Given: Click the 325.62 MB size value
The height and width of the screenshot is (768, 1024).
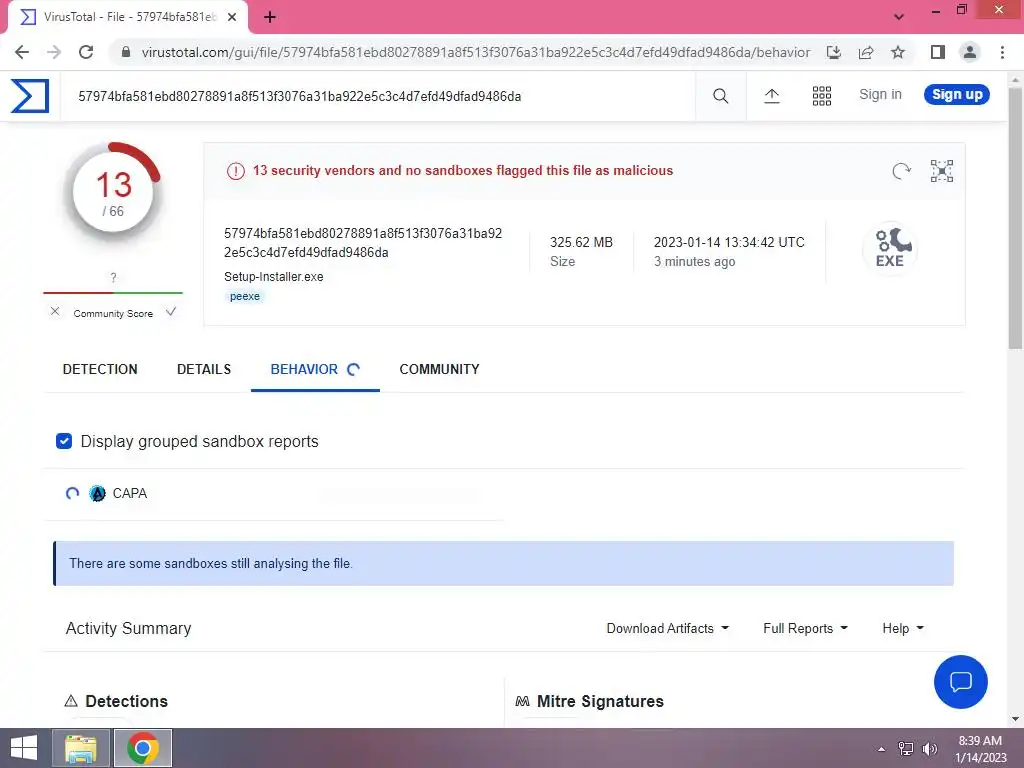Looking at the screenshot, I should (x=581, y=242).
